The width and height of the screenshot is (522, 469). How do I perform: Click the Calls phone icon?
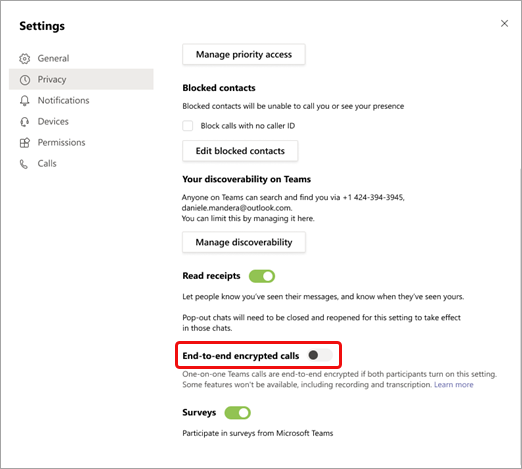[24, 164]
